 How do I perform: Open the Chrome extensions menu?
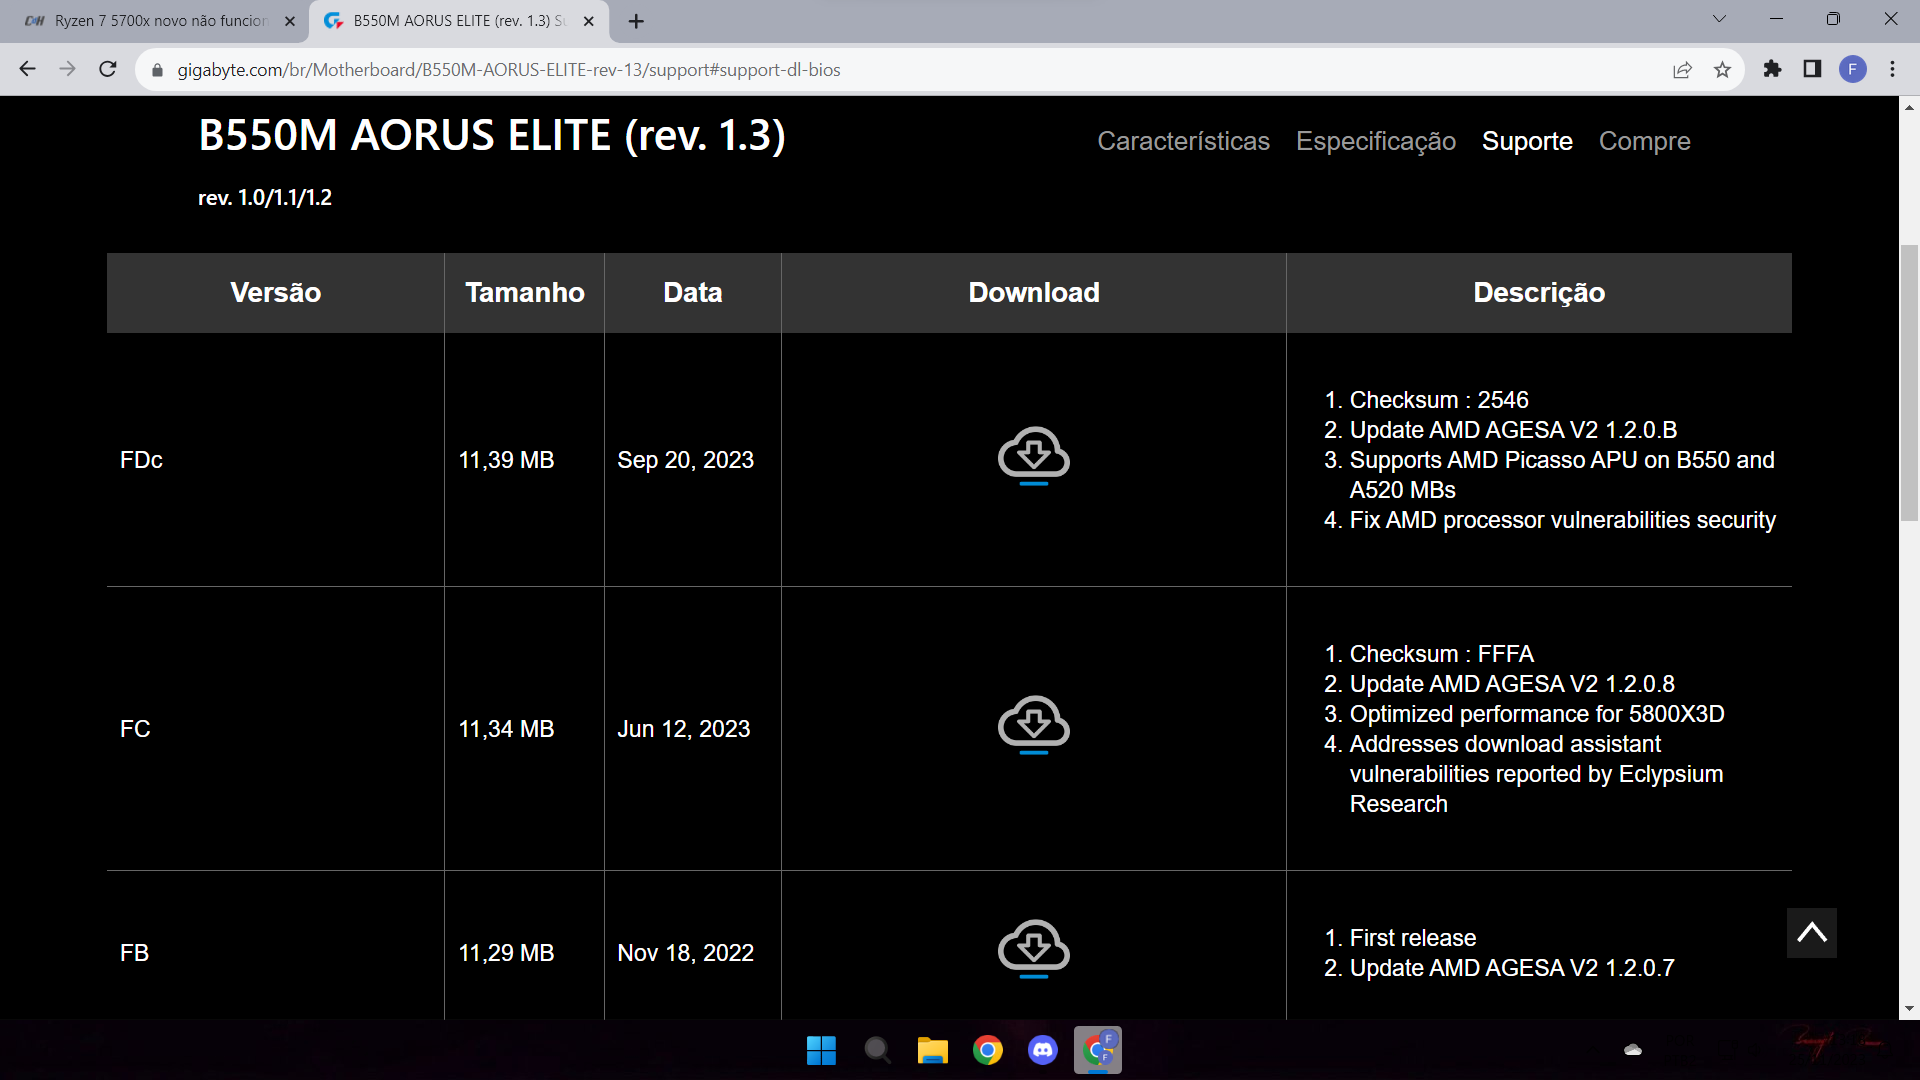[x=1772, y=69]
